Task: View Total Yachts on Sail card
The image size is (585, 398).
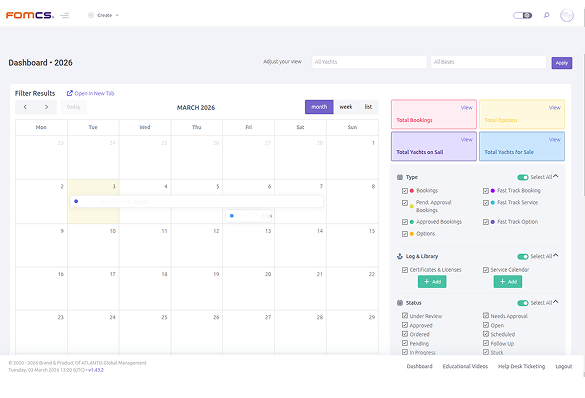Action: coord(466,140)
